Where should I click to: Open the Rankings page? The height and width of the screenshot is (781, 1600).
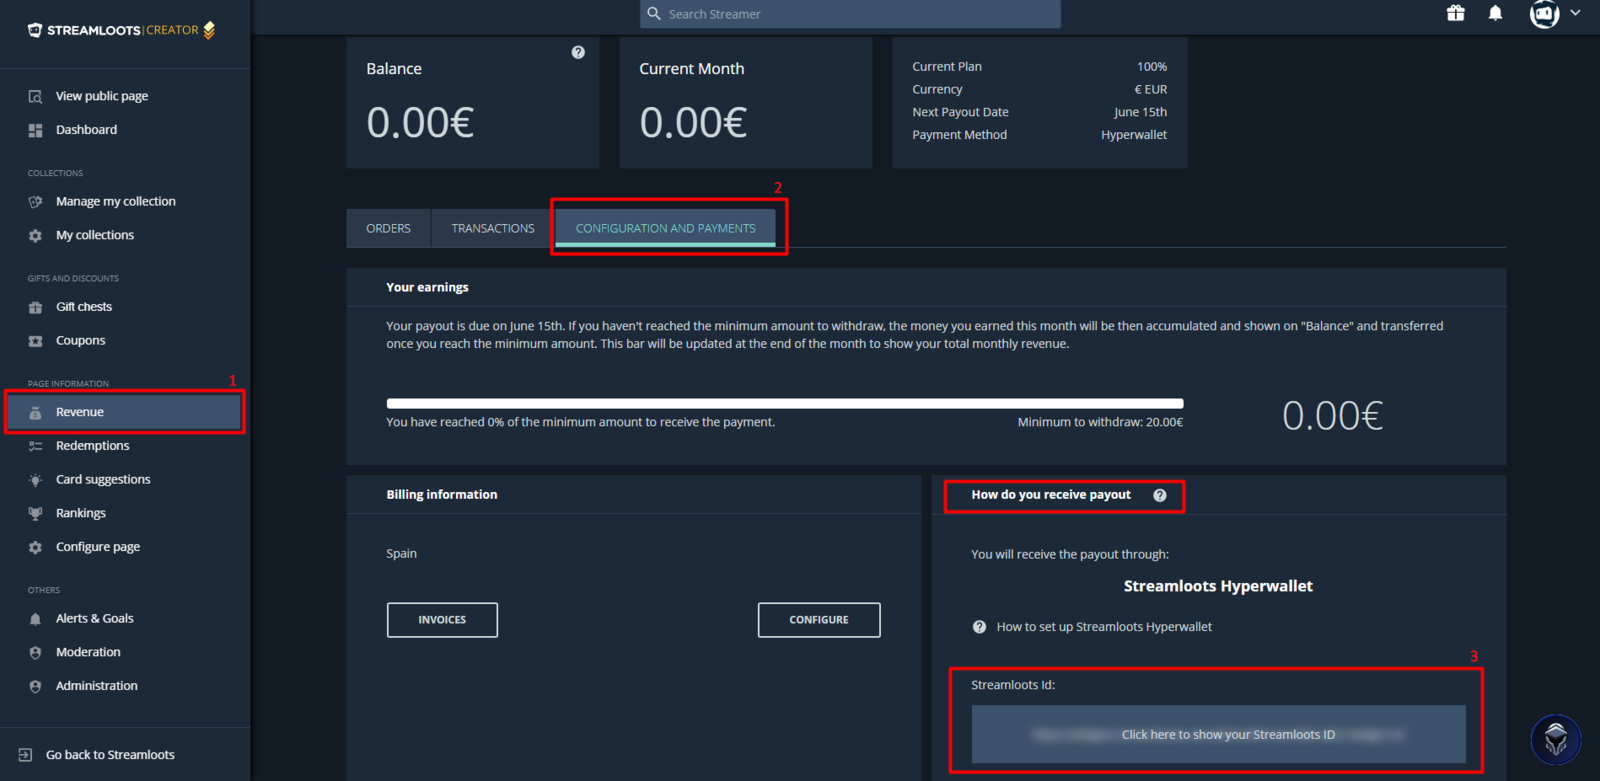(81, 513)
